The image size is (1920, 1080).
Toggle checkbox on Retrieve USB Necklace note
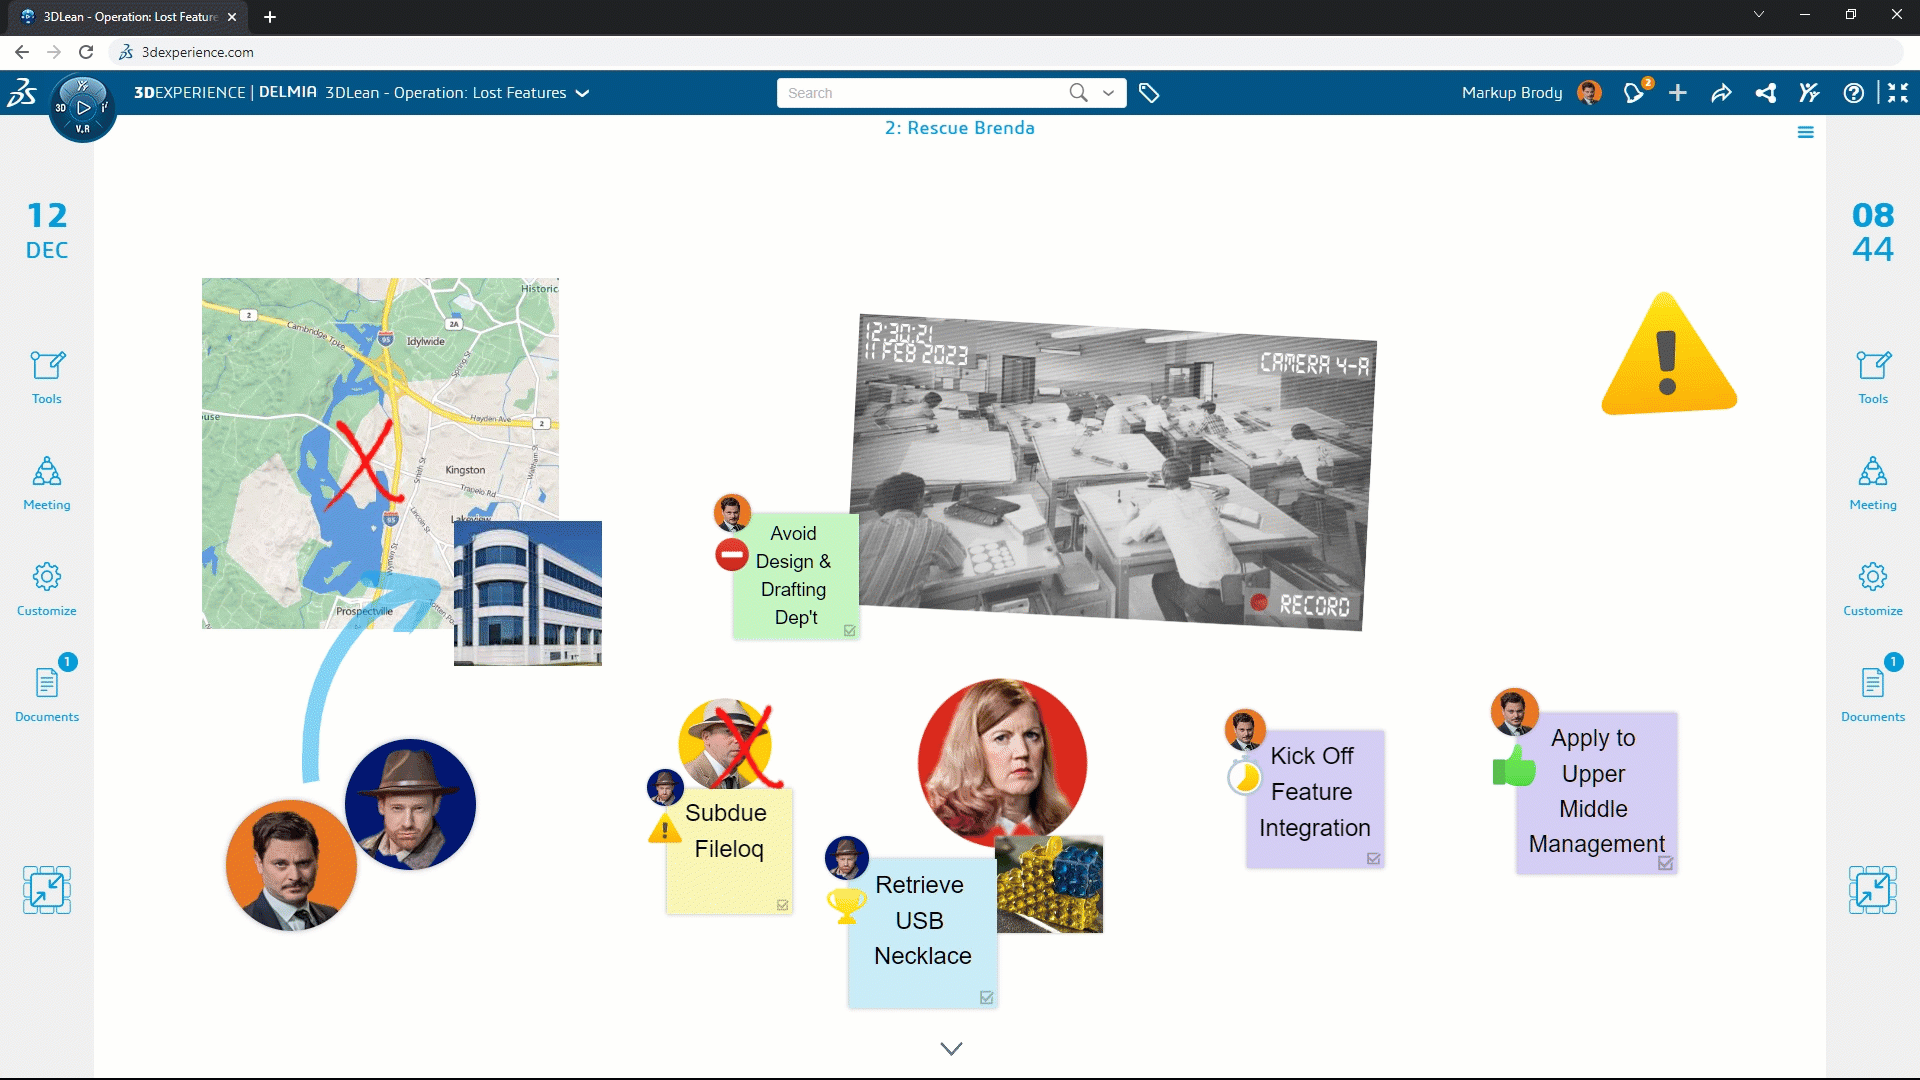[988, 997]
